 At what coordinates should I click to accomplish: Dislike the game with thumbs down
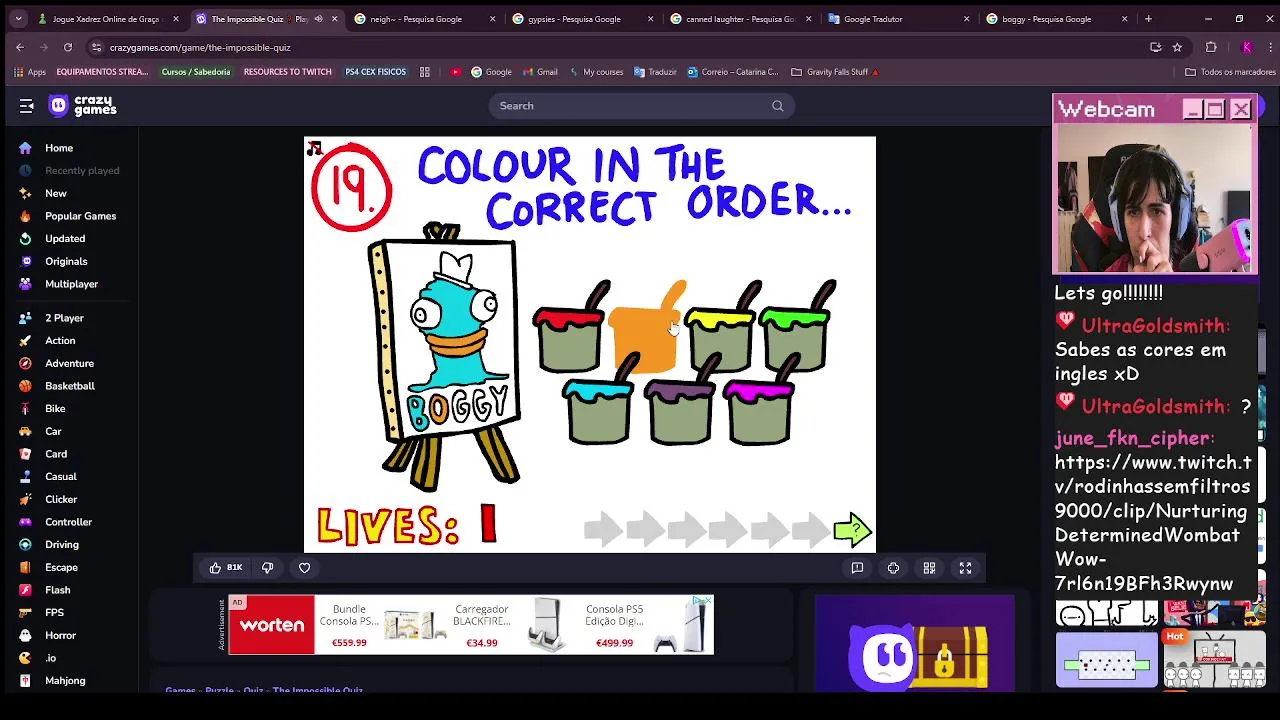tap(267, 568)
